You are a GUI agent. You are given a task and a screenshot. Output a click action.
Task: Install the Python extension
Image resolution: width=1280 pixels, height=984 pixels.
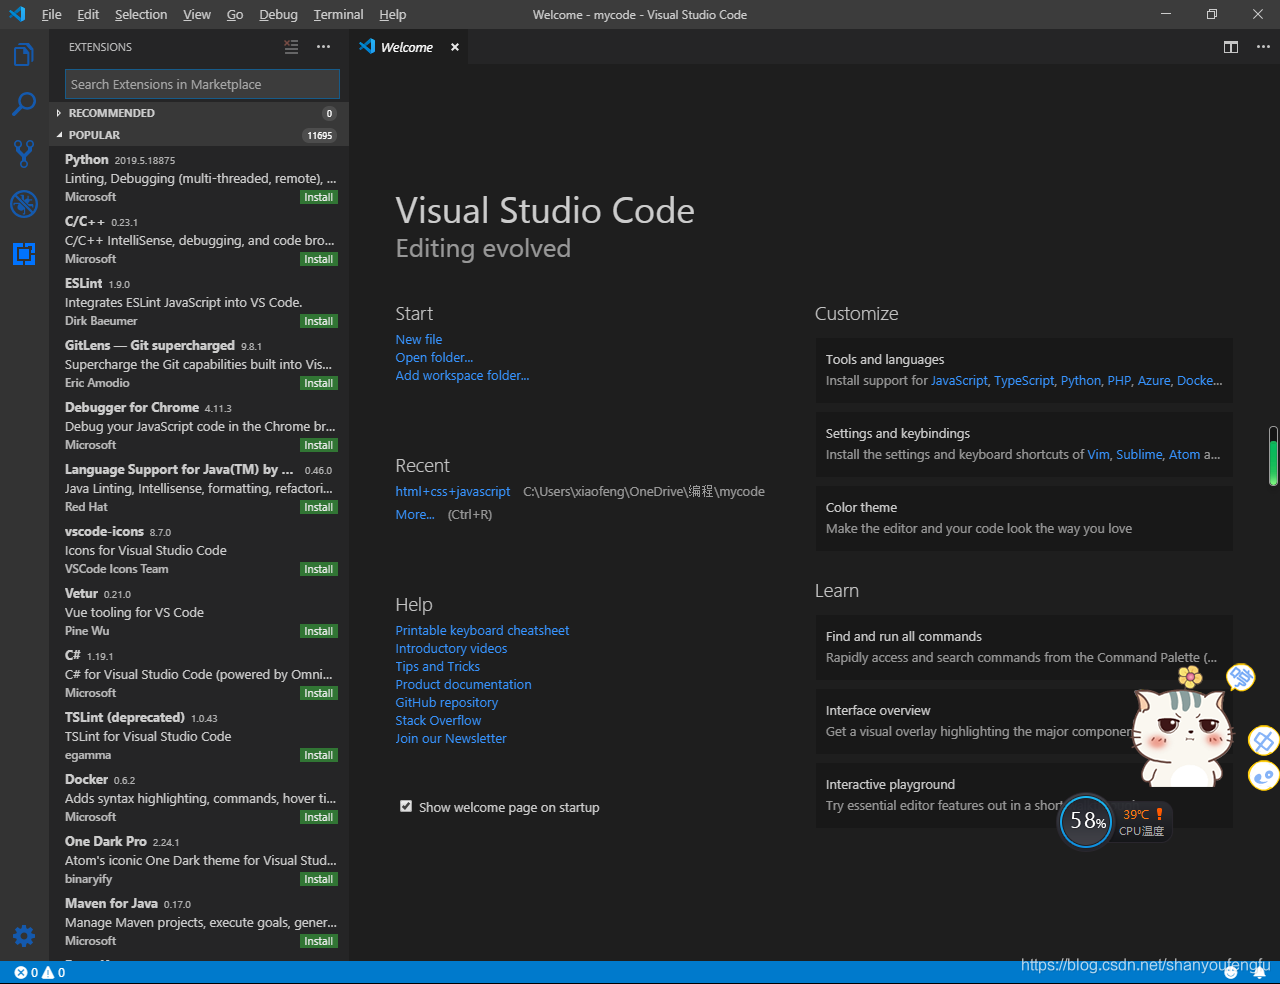pyautogui.click(x=319, y=197)
